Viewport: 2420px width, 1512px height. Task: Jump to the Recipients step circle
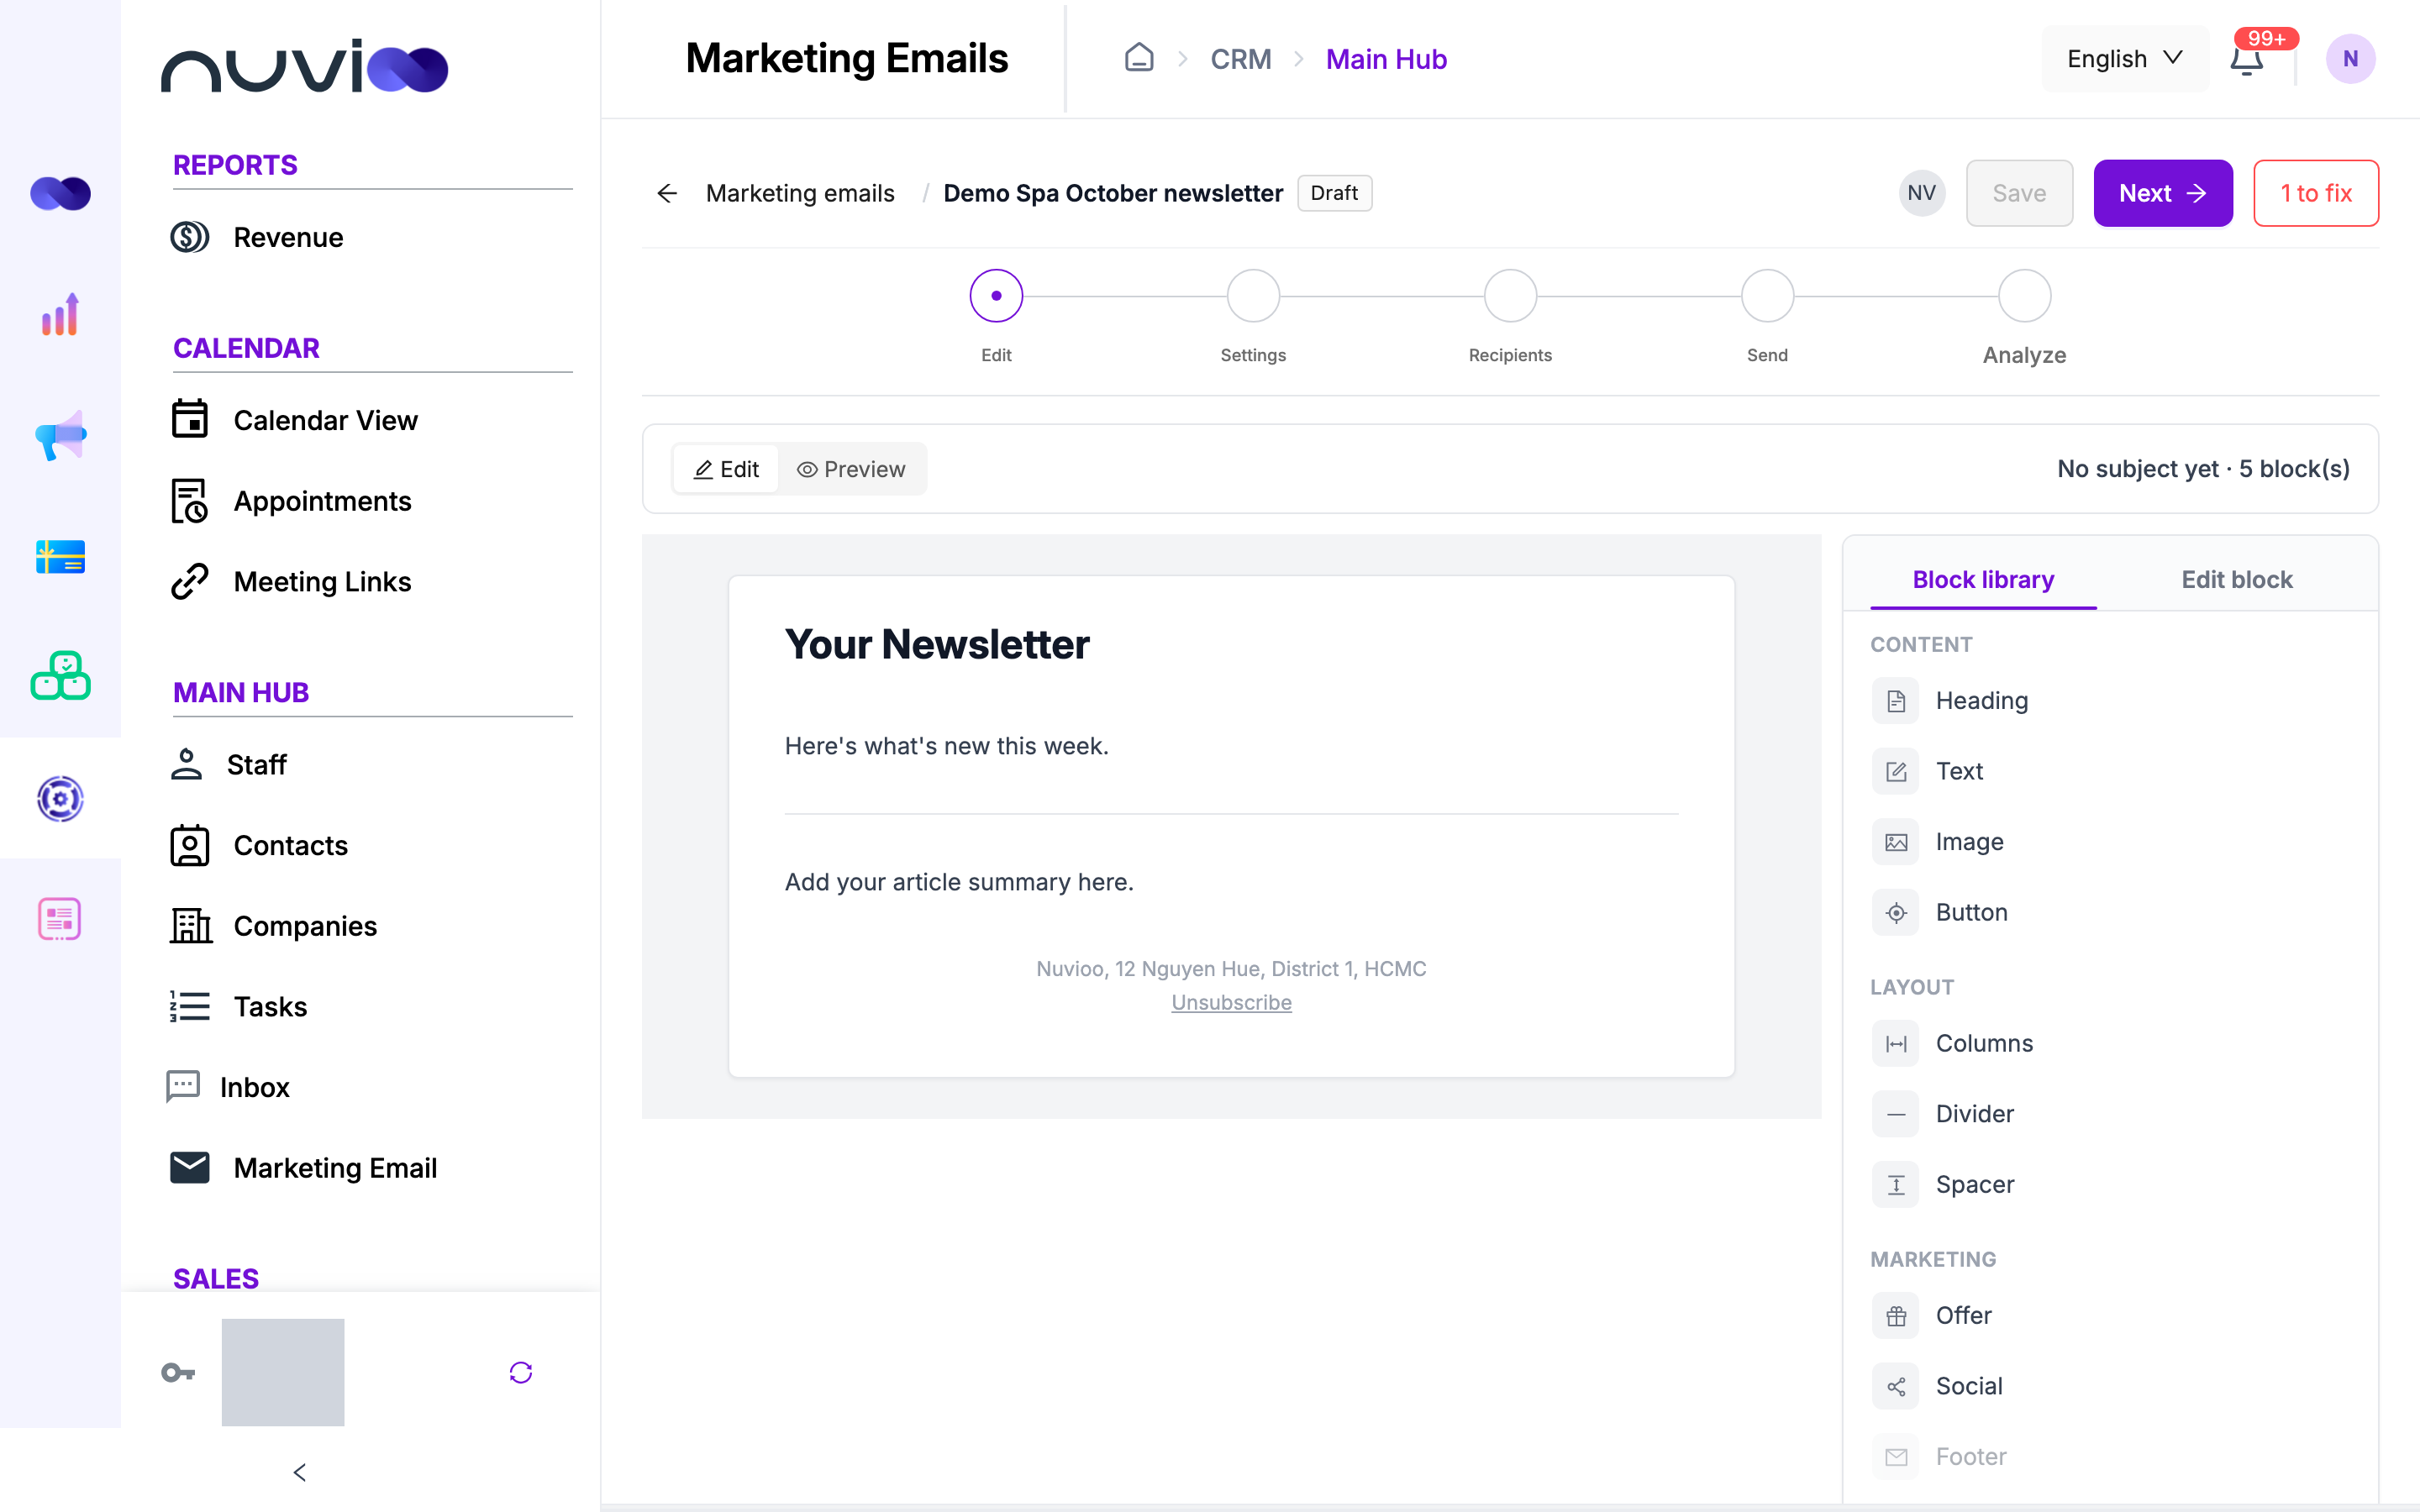coord(1510,296)
